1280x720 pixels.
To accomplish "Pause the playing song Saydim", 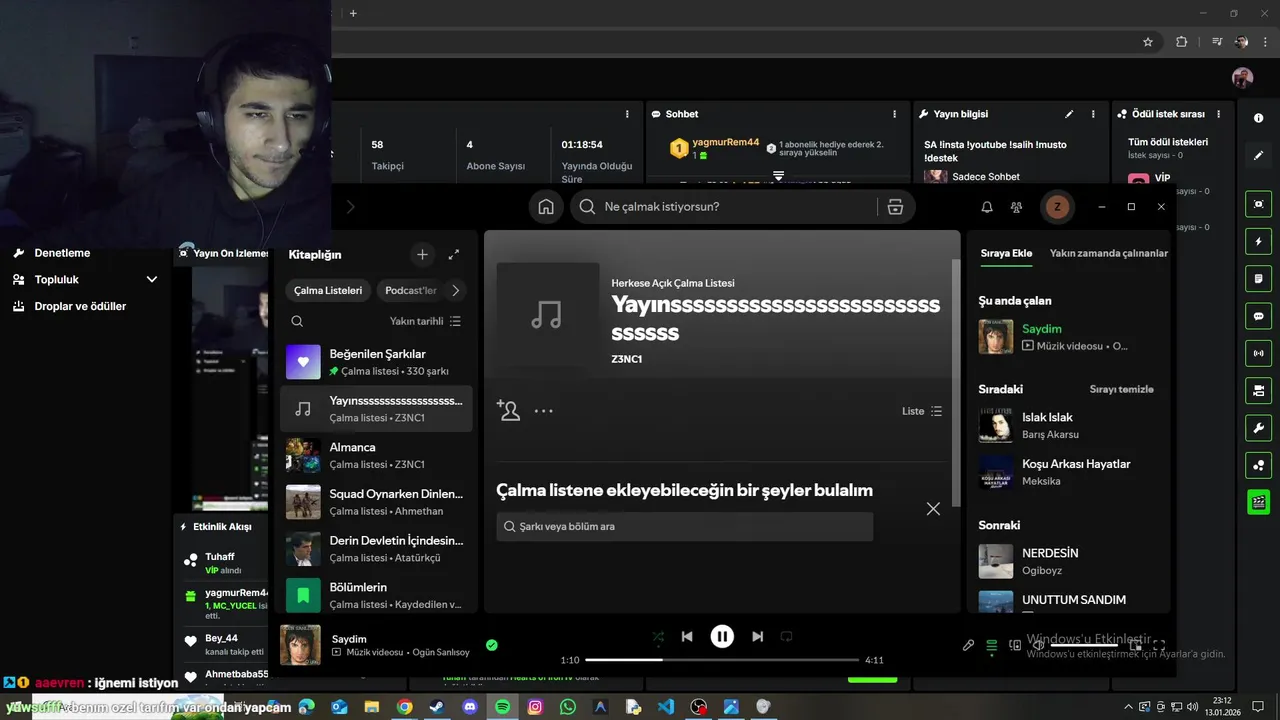I will [x=722, y=636].
